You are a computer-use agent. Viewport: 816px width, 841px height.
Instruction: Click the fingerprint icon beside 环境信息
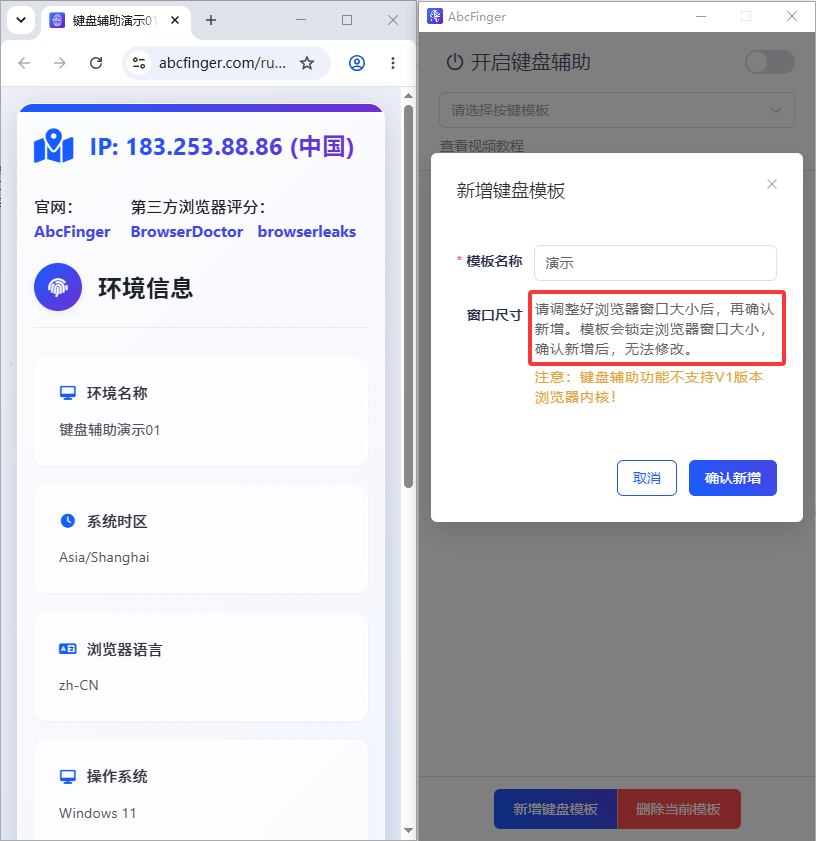58,287
